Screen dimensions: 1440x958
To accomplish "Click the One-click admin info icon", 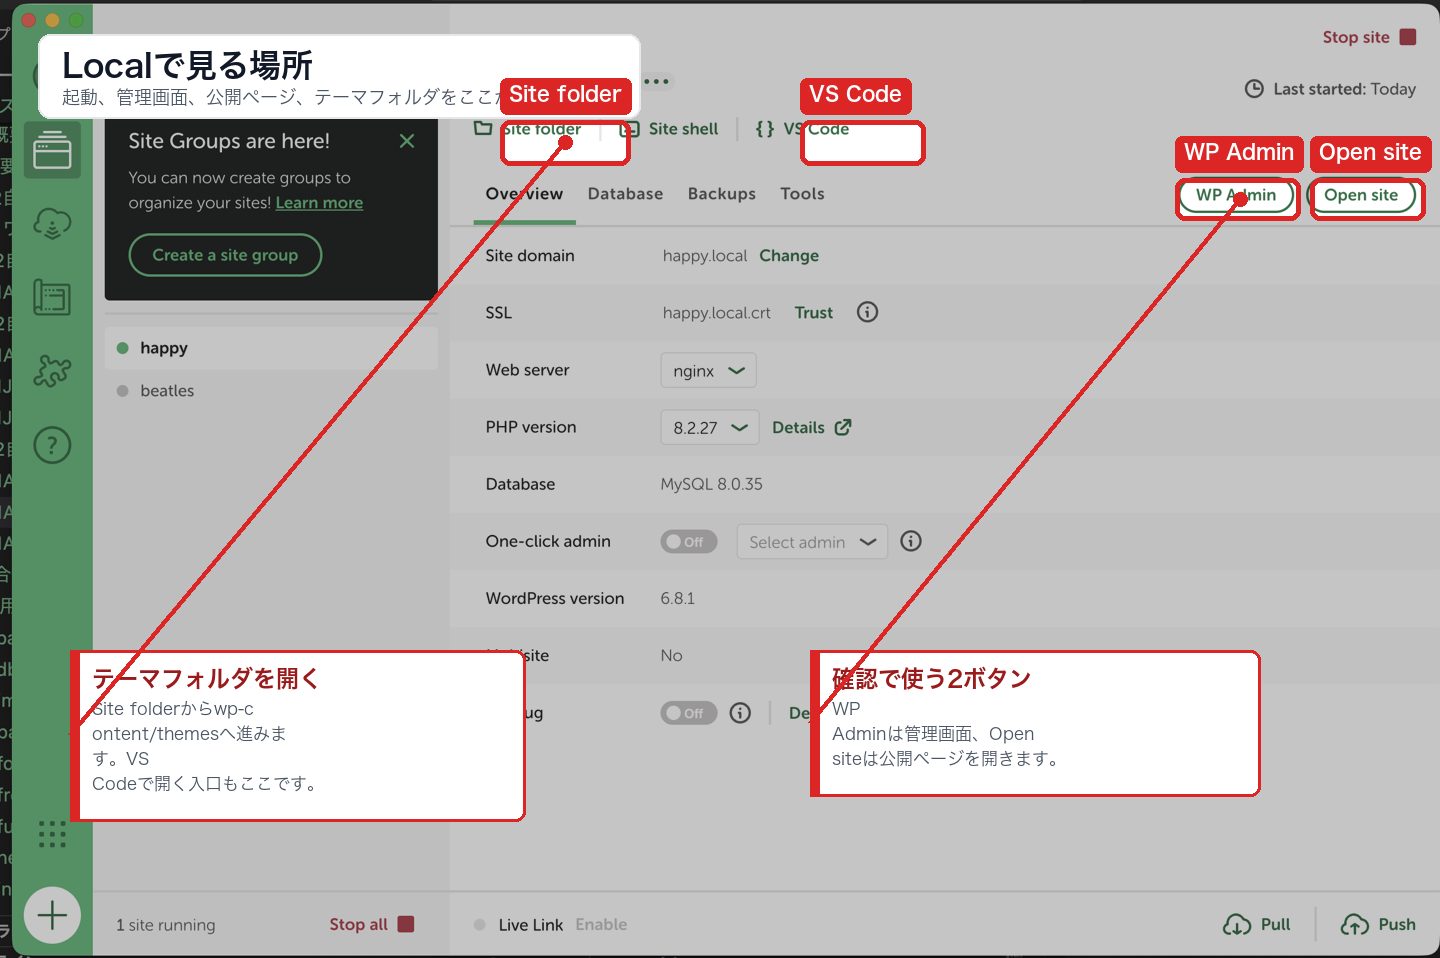I will [x=911, y=541].
